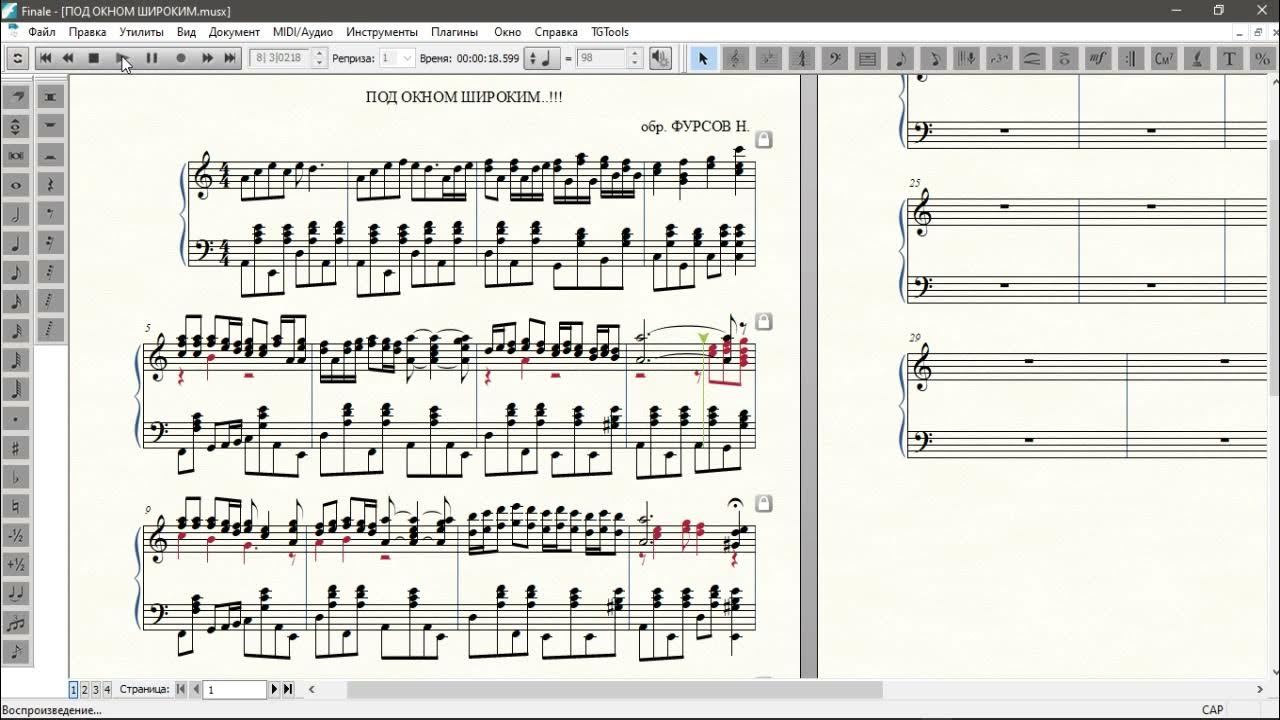The image size is (1280, 720).
Task: Choose the eighth rest in rests palette
Action: [x=50, y=213]
